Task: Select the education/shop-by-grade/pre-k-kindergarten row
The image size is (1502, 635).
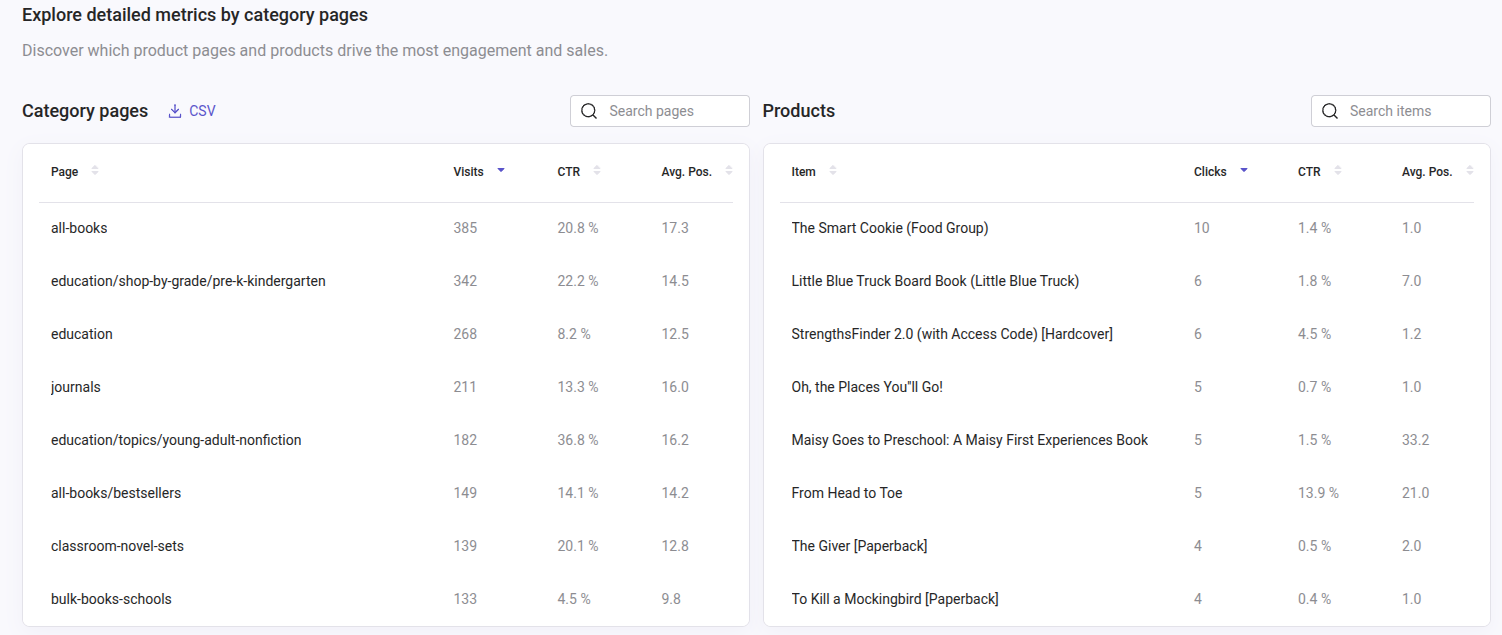Action: pyautogui.click(x=188, y=281)
